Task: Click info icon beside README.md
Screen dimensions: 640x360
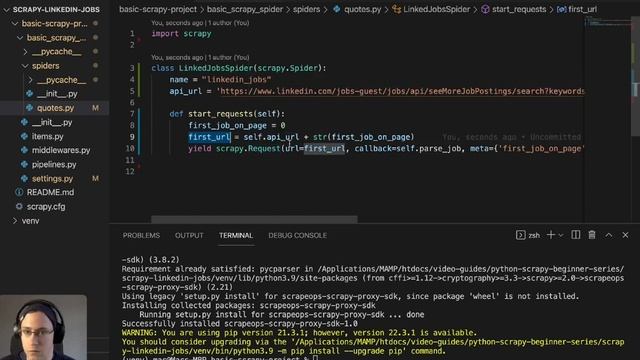Action: coord(19,192)
